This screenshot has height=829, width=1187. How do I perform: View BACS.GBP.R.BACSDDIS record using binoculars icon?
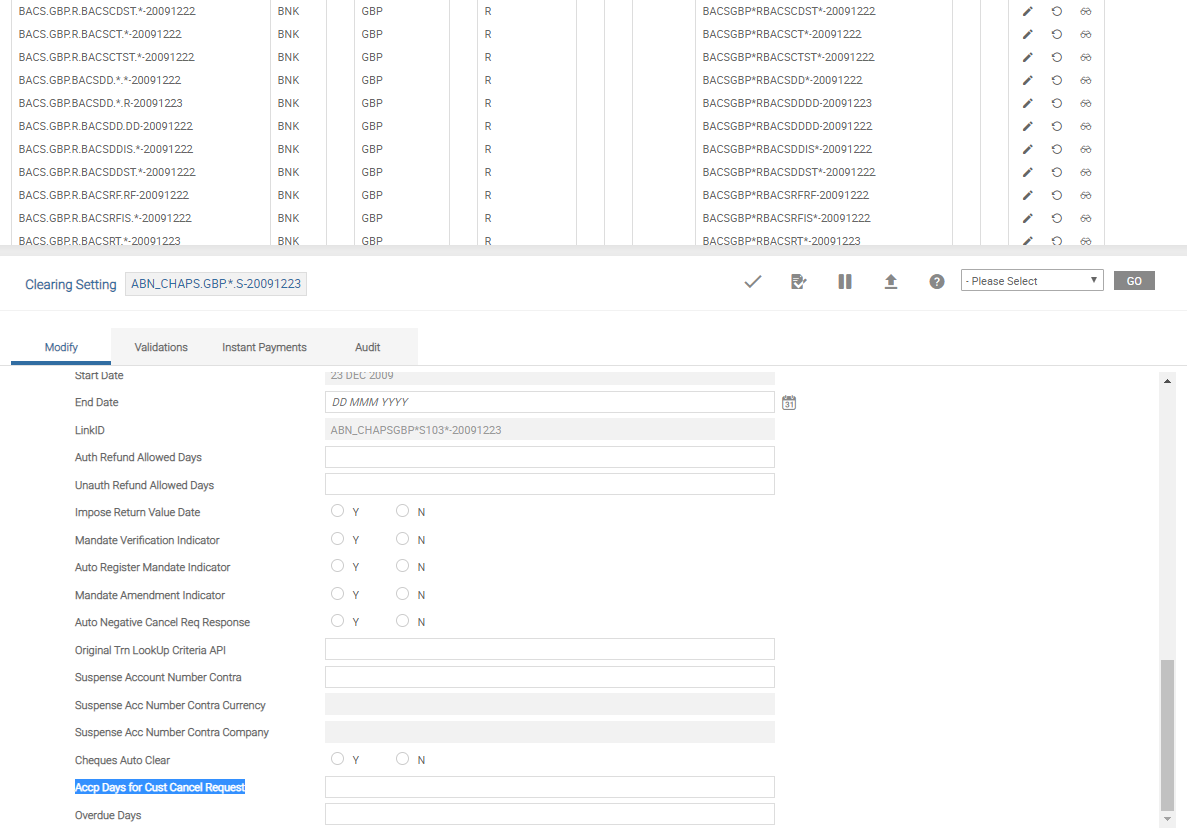[x=1085, y=150]
